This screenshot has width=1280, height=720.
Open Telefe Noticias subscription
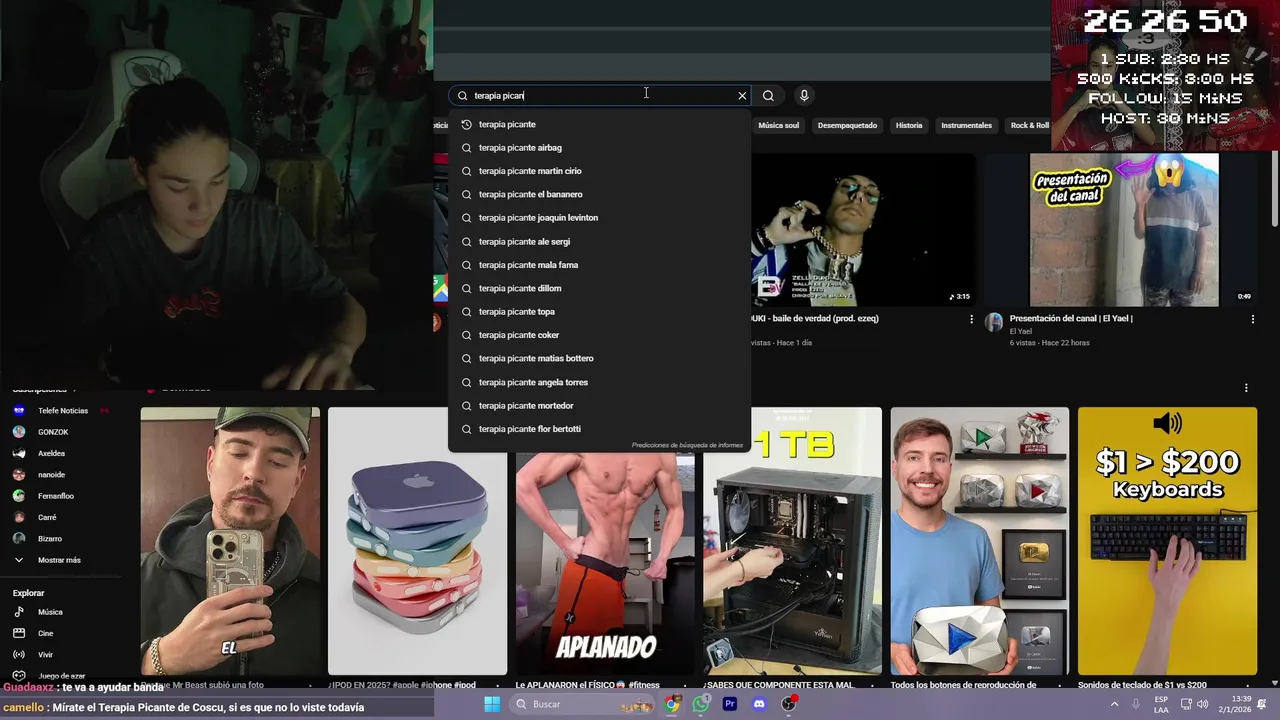pos(62,411)
